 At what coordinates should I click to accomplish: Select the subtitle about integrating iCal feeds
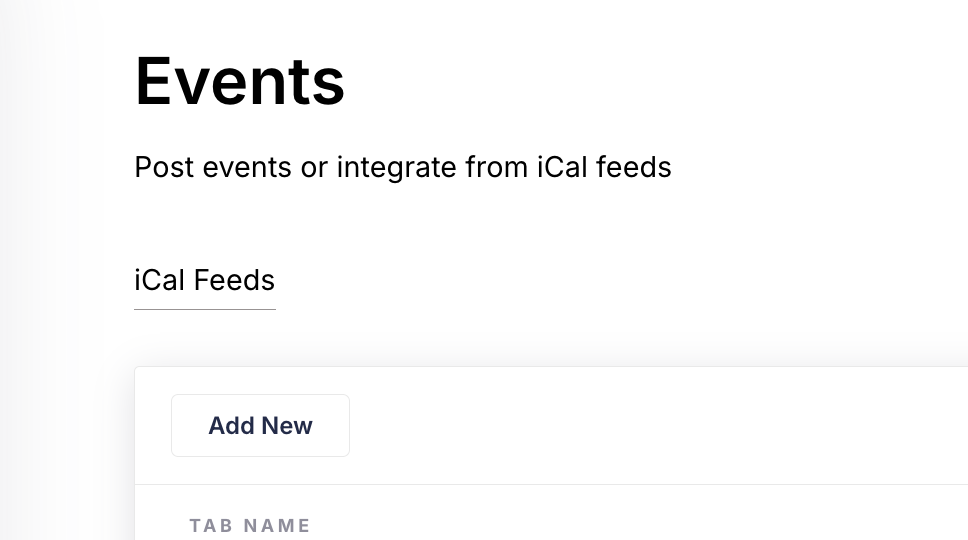point(403,167)
